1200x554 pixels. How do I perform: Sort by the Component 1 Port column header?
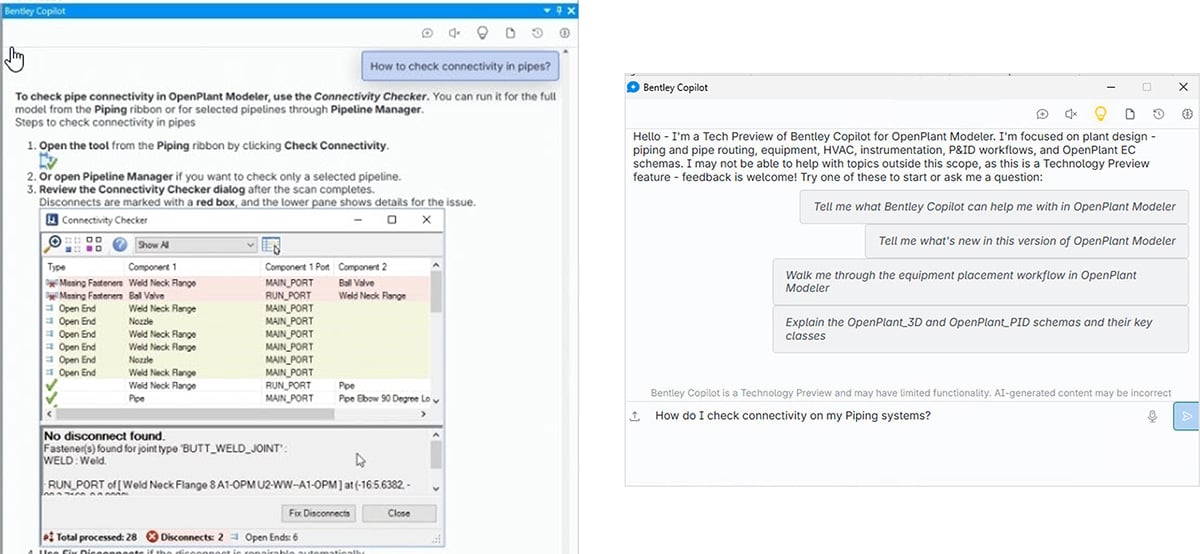click(297, 267)
